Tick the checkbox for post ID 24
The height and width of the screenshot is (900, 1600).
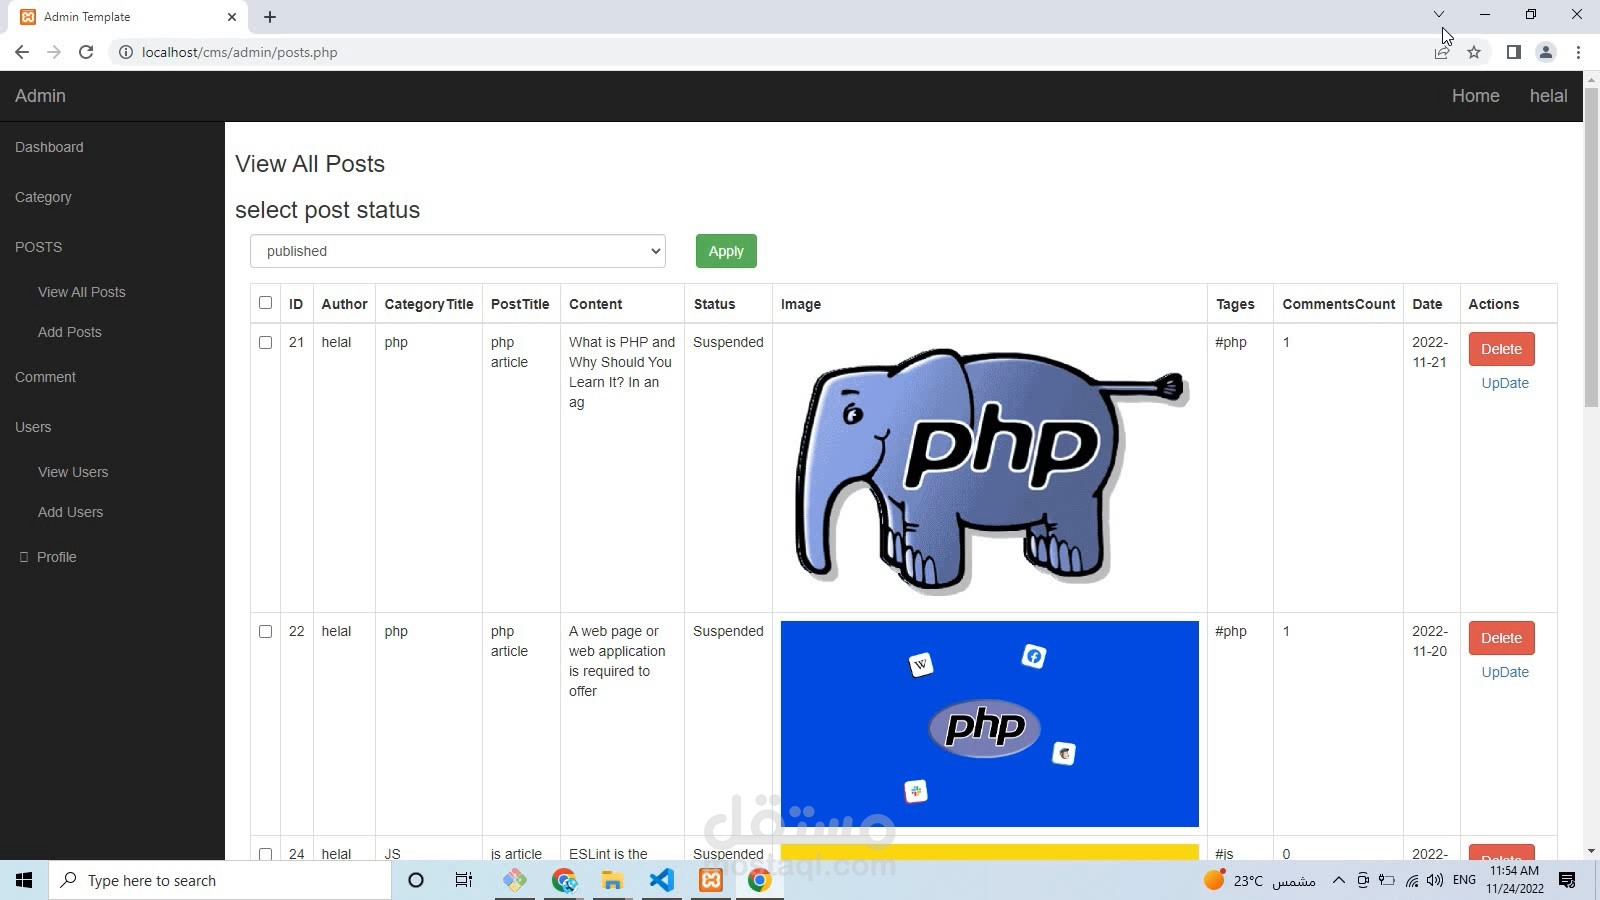click(265, 854)
